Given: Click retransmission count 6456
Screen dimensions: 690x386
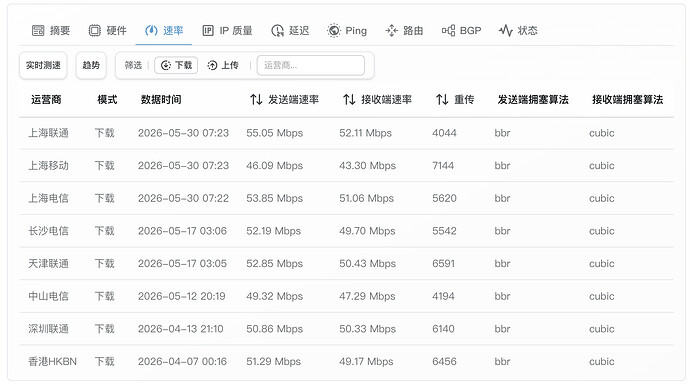Looking at the screenshot, I should (x=444, y=361).
